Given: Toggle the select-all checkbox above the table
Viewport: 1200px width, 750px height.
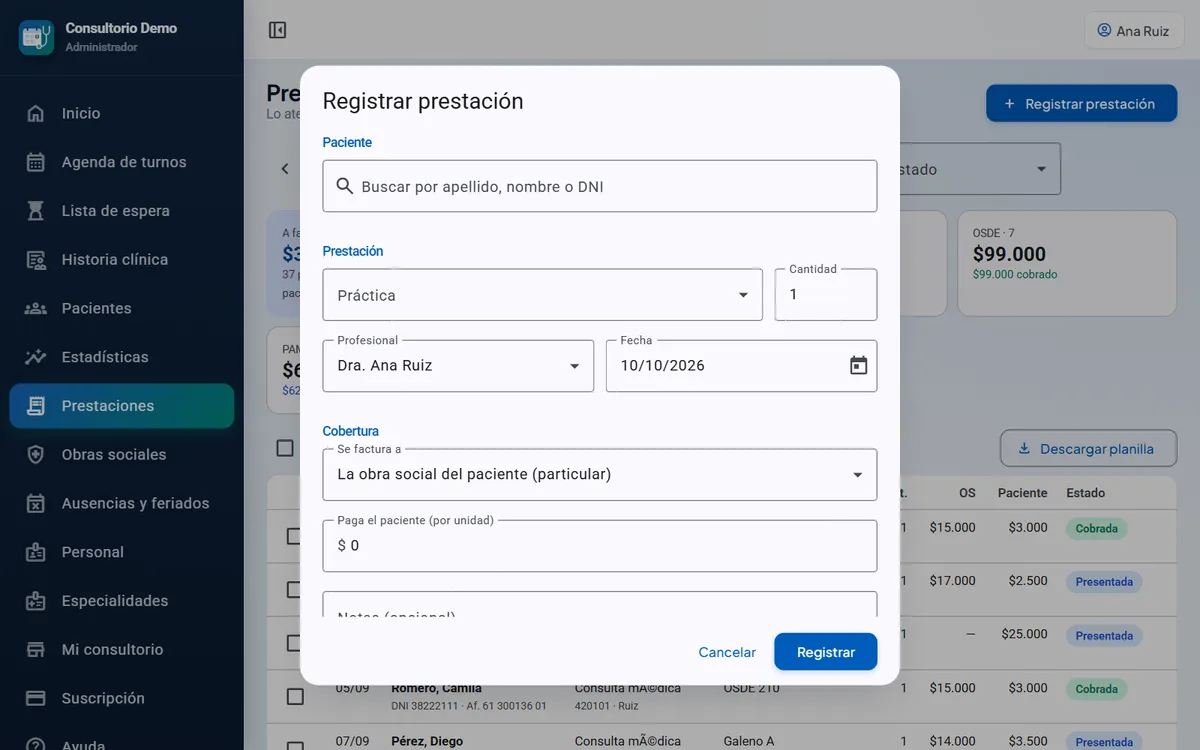Looking at the screenshot, I should [285, 448].
